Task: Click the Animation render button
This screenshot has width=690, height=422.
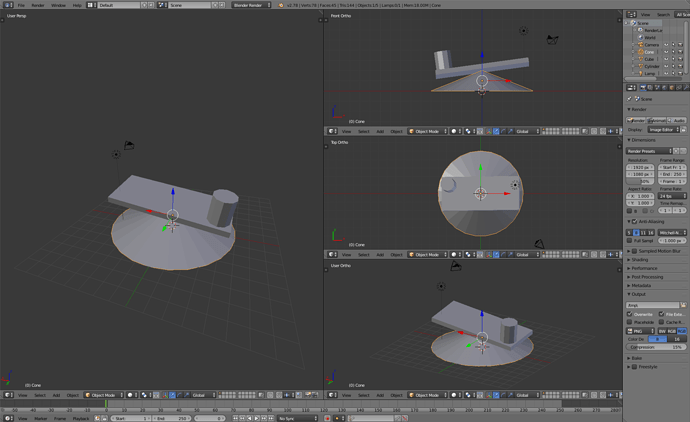Action: (656, 120)
